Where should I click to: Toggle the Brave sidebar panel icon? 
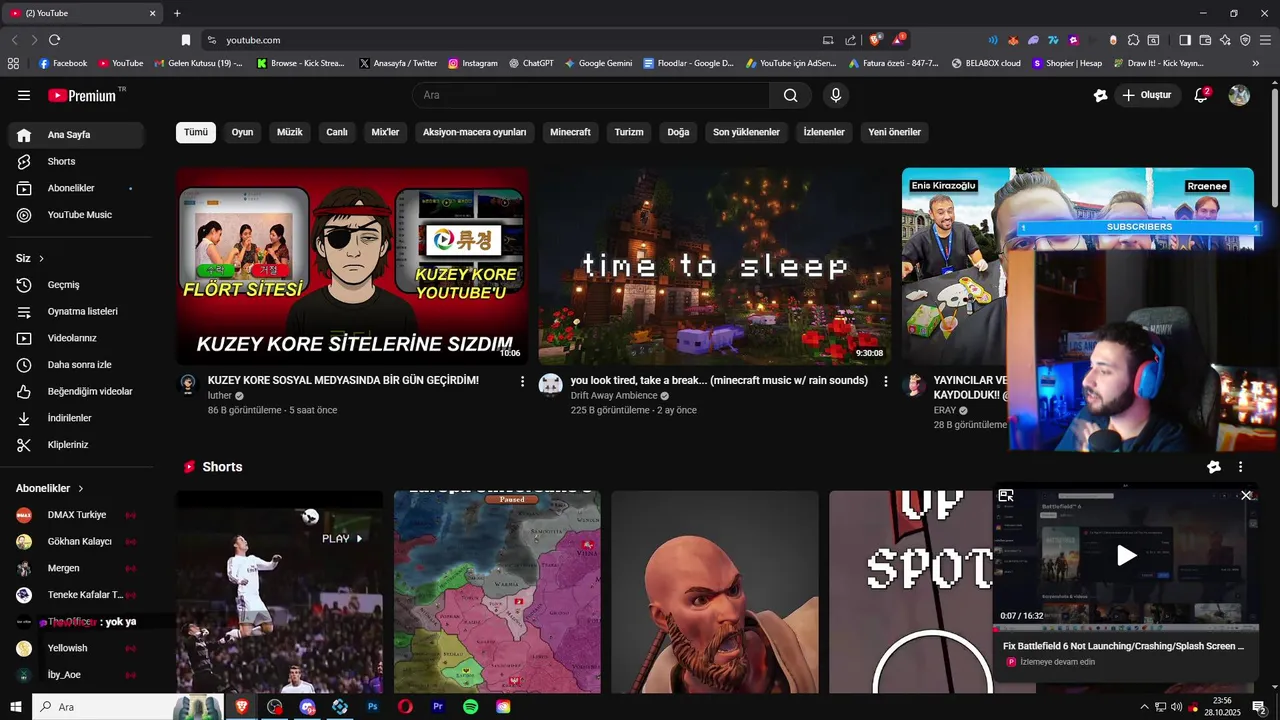(1185, 40)
